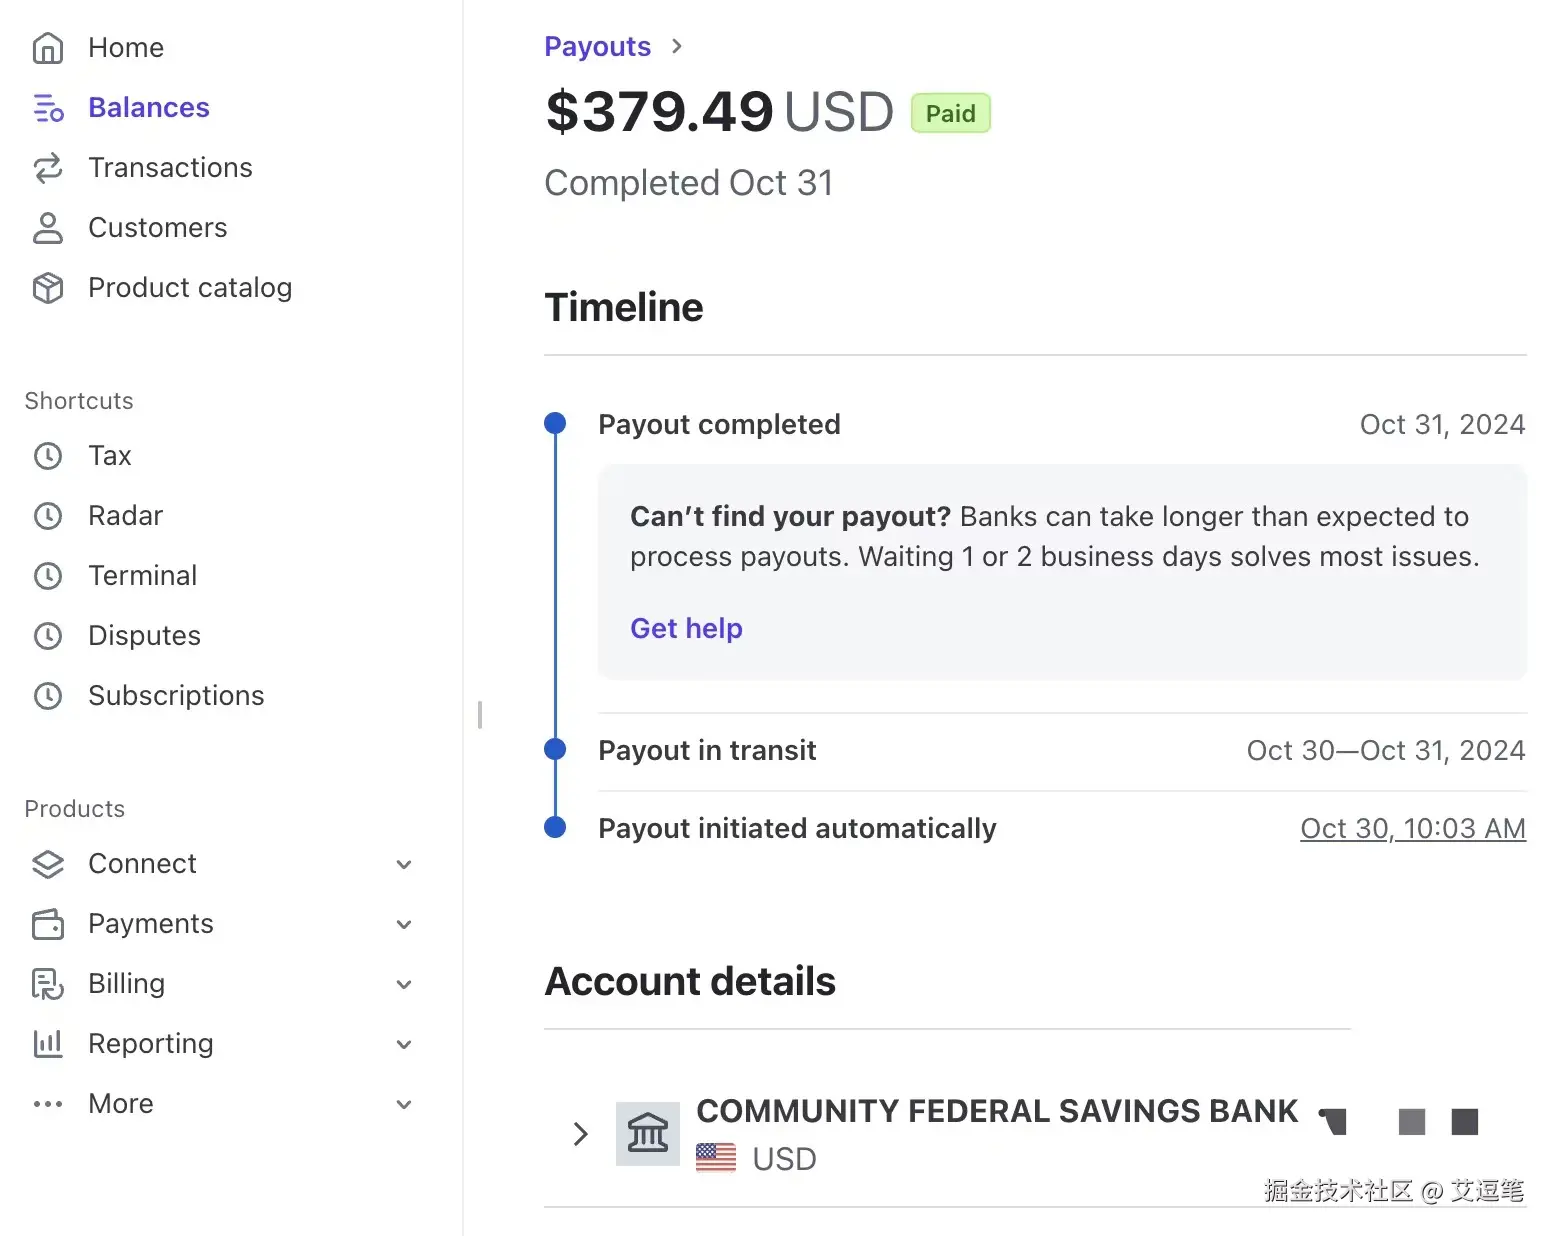Image resolution: width=1556 pixels, height=1236 pixels.
Task: Open the Balances menu item
Action: click(148, 108)
